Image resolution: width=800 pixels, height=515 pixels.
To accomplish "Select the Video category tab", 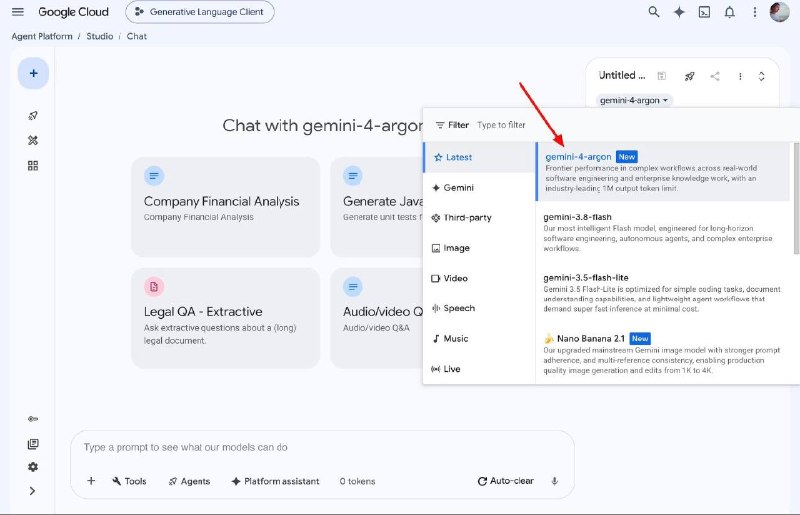I will [x=479, y=278].
